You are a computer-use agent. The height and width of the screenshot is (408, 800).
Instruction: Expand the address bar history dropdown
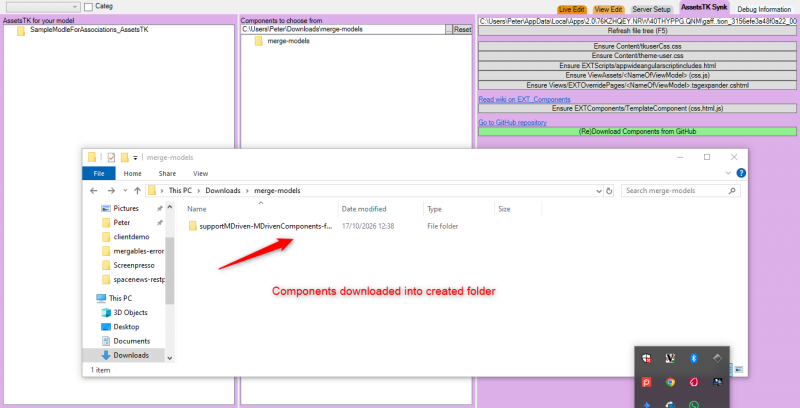pyautogui.click(x=599, y=191)
